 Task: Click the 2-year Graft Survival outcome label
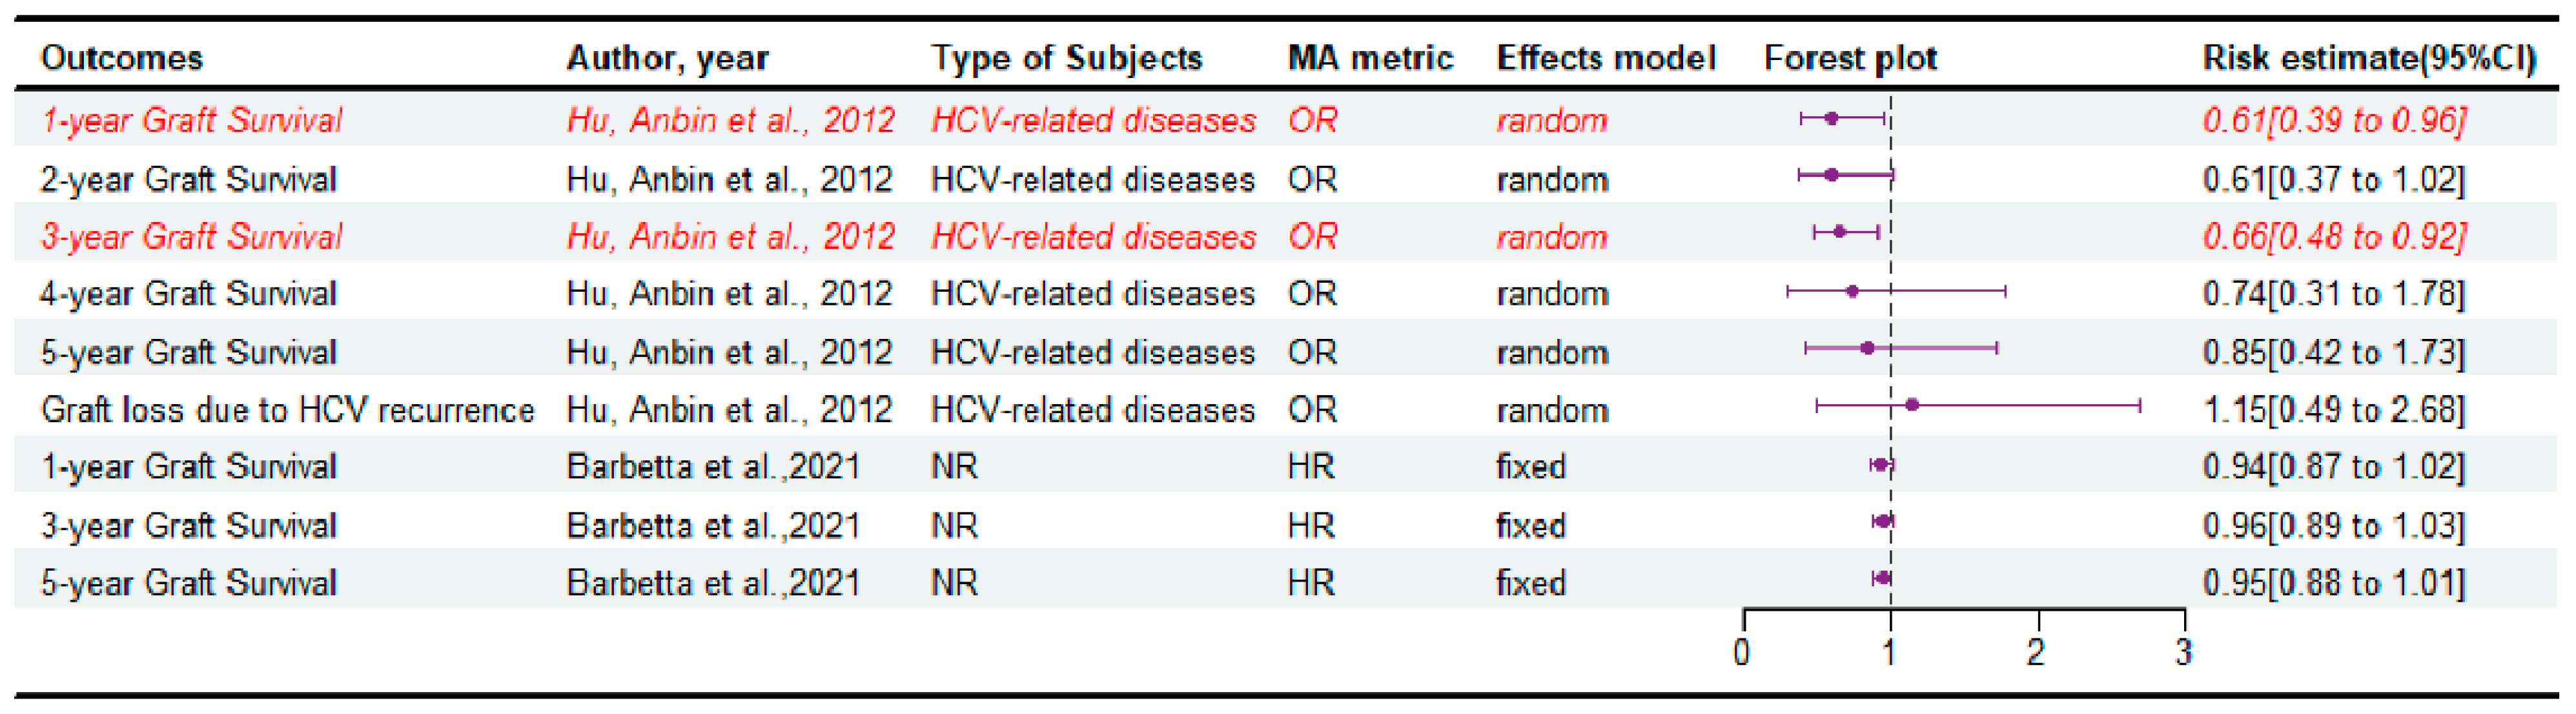(188, 179)
